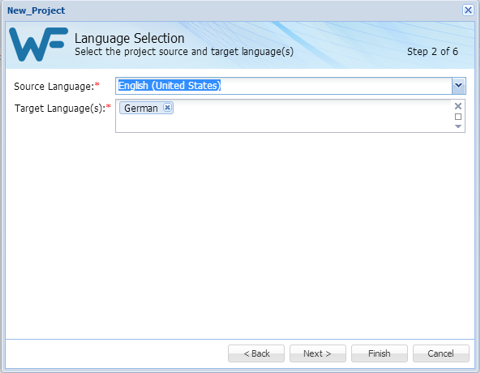The image size is (480, 373).
Task: Go back with the Back button
Action: coord(256,353)
